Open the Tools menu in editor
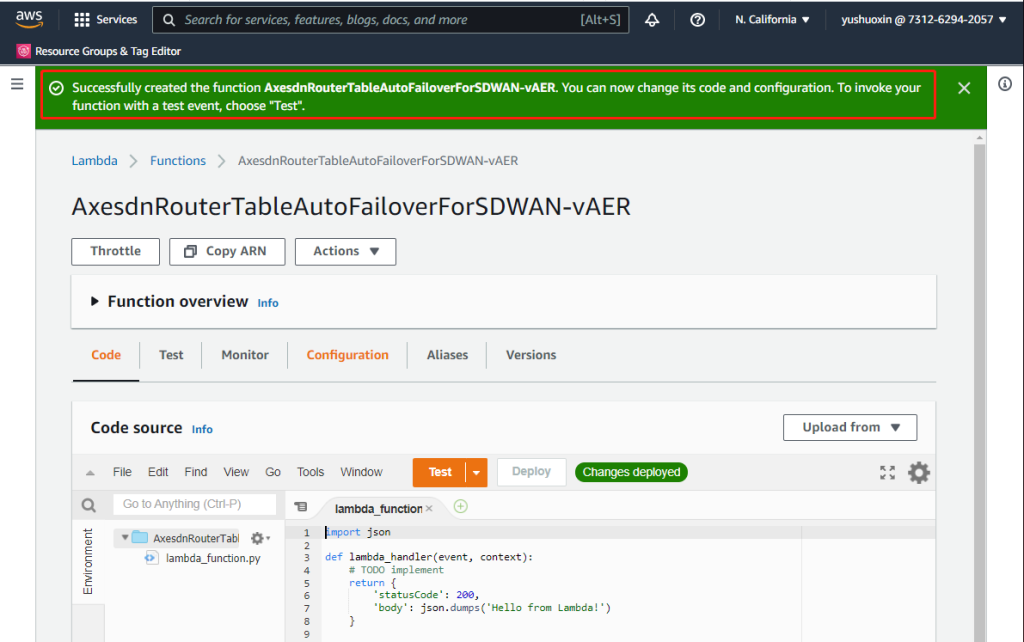 click(310, 472)
